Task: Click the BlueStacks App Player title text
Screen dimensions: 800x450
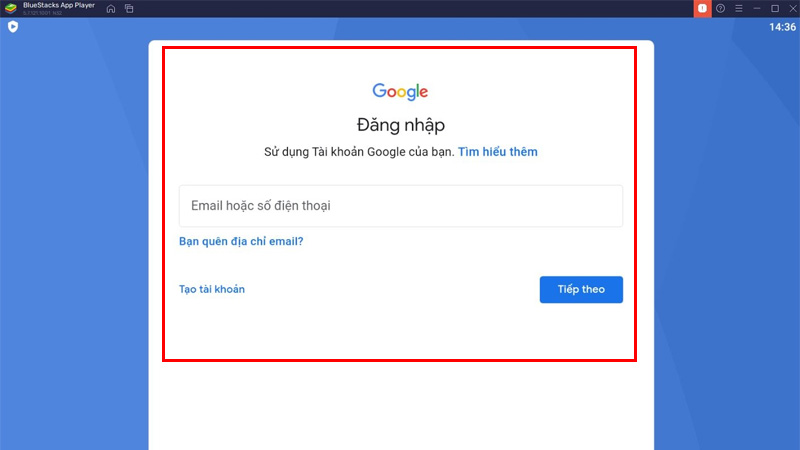Action: pos(59,5)
